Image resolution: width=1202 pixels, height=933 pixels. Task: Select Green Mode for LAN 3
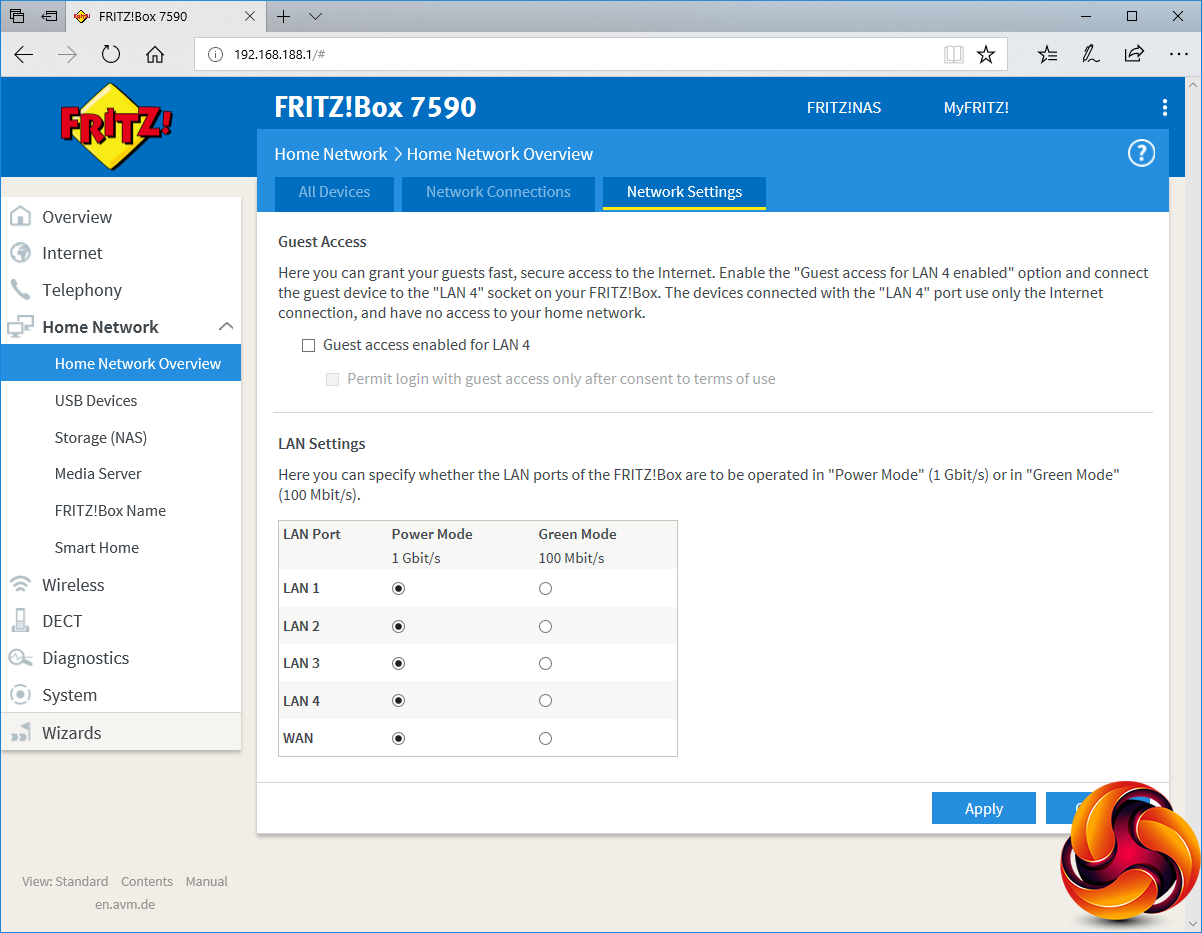coord(545,663)
